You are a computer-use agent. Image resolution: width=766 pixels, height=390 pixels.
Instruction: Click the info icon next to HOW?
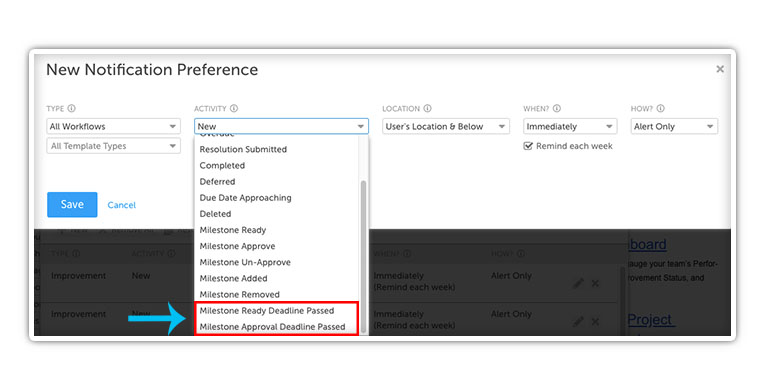[660, 108]
